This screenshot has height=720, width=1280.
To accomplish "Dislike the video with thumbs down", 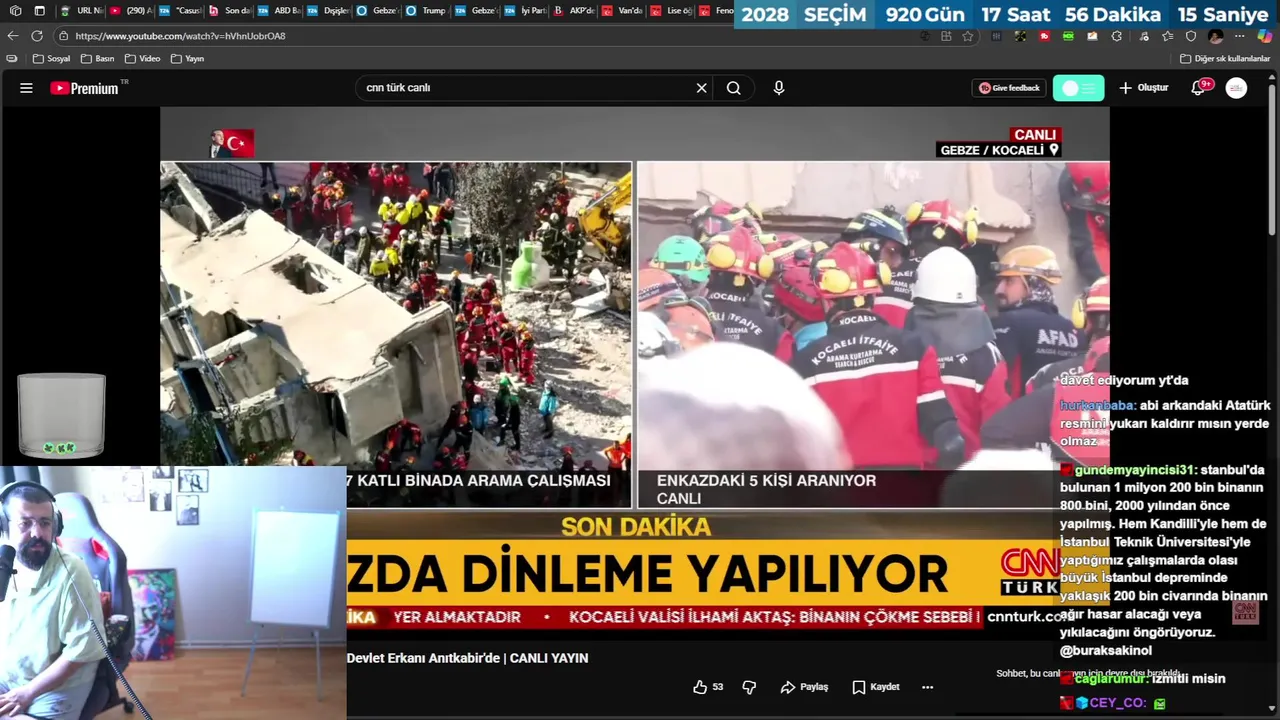I will pos(749,687).
